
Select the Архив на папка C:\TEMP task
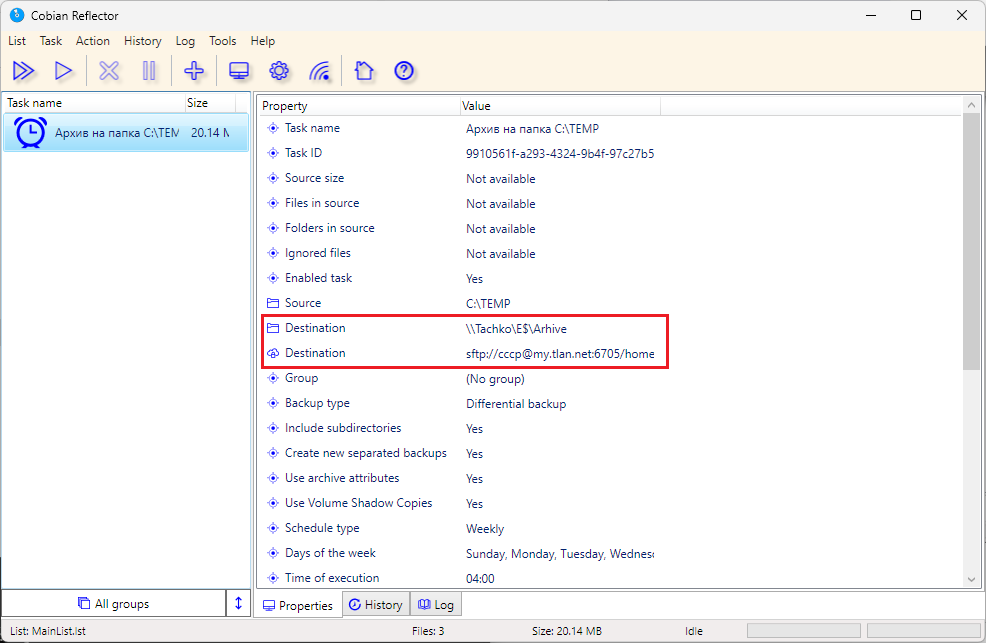[126, 133]
